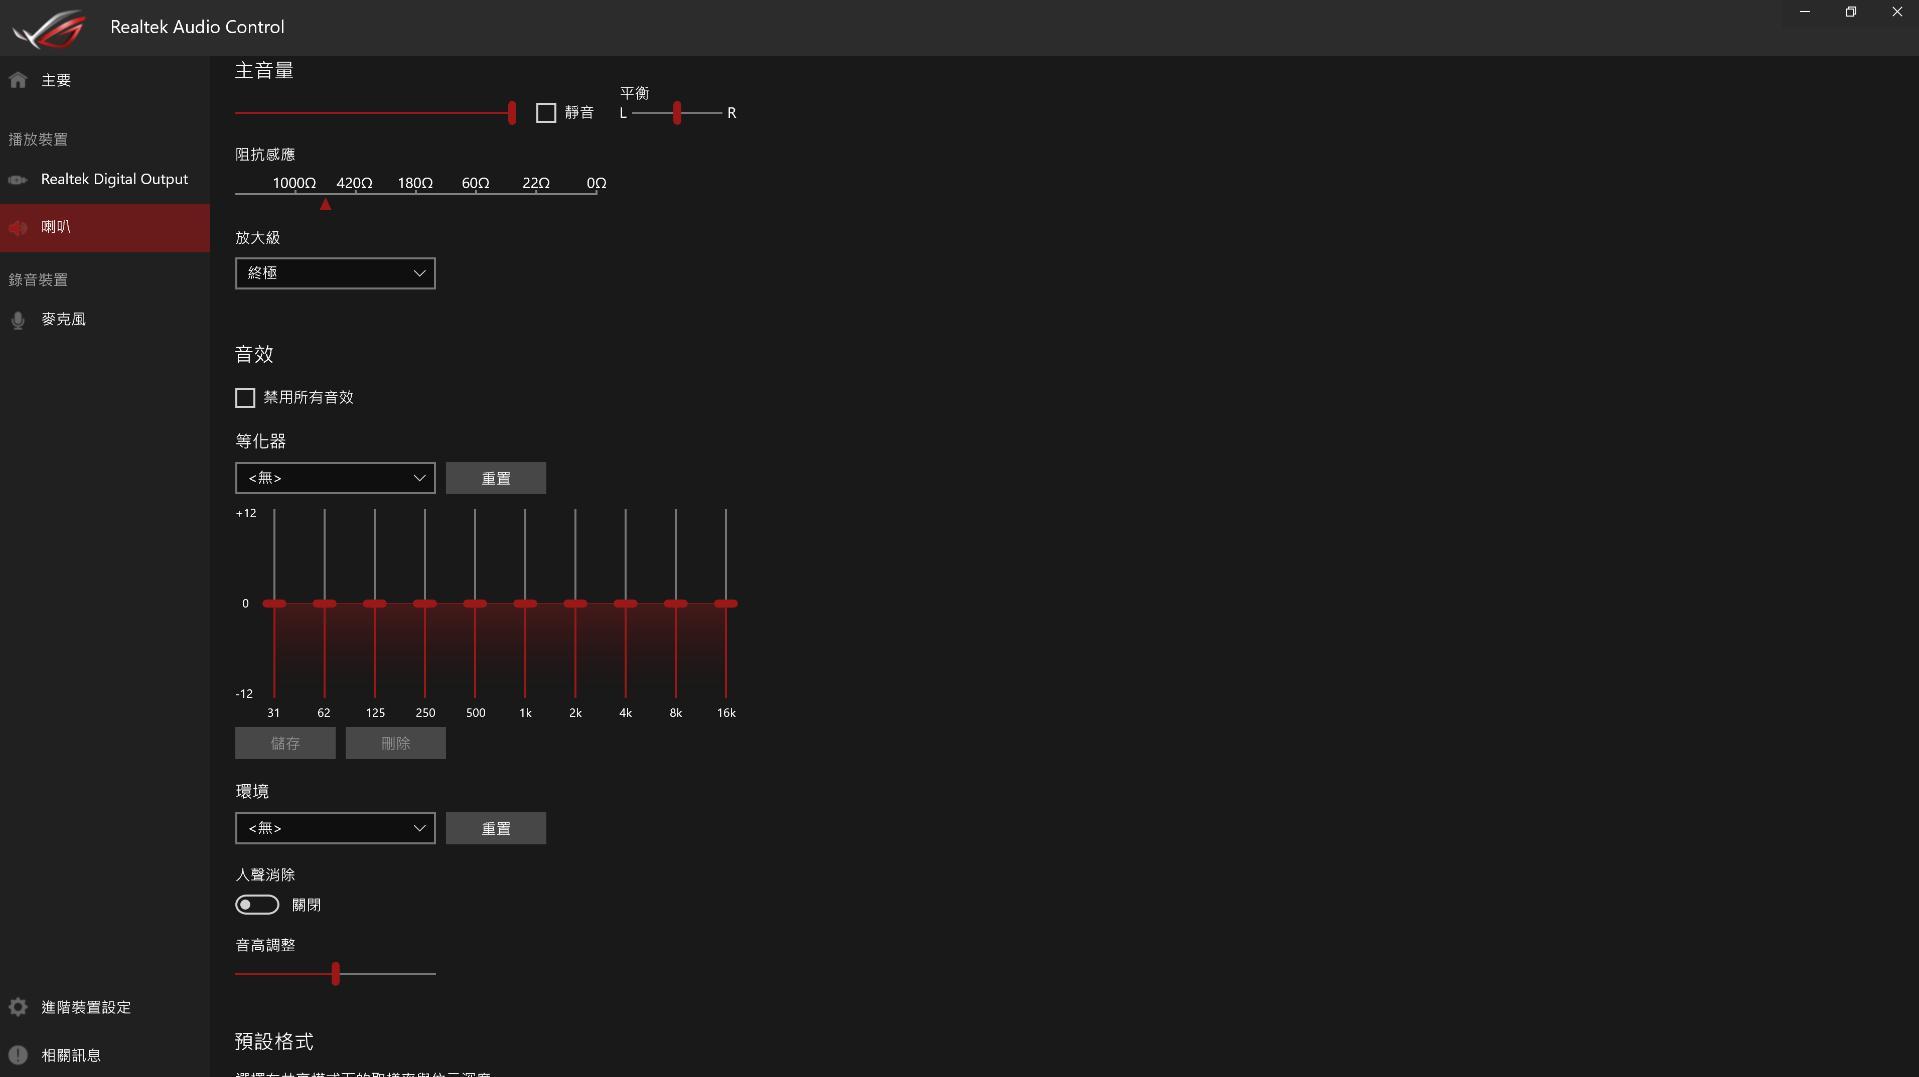Click the microphone icon beside 麥克風
The width and height of the screenshot is (1919, 1077).
pos(18,320)
